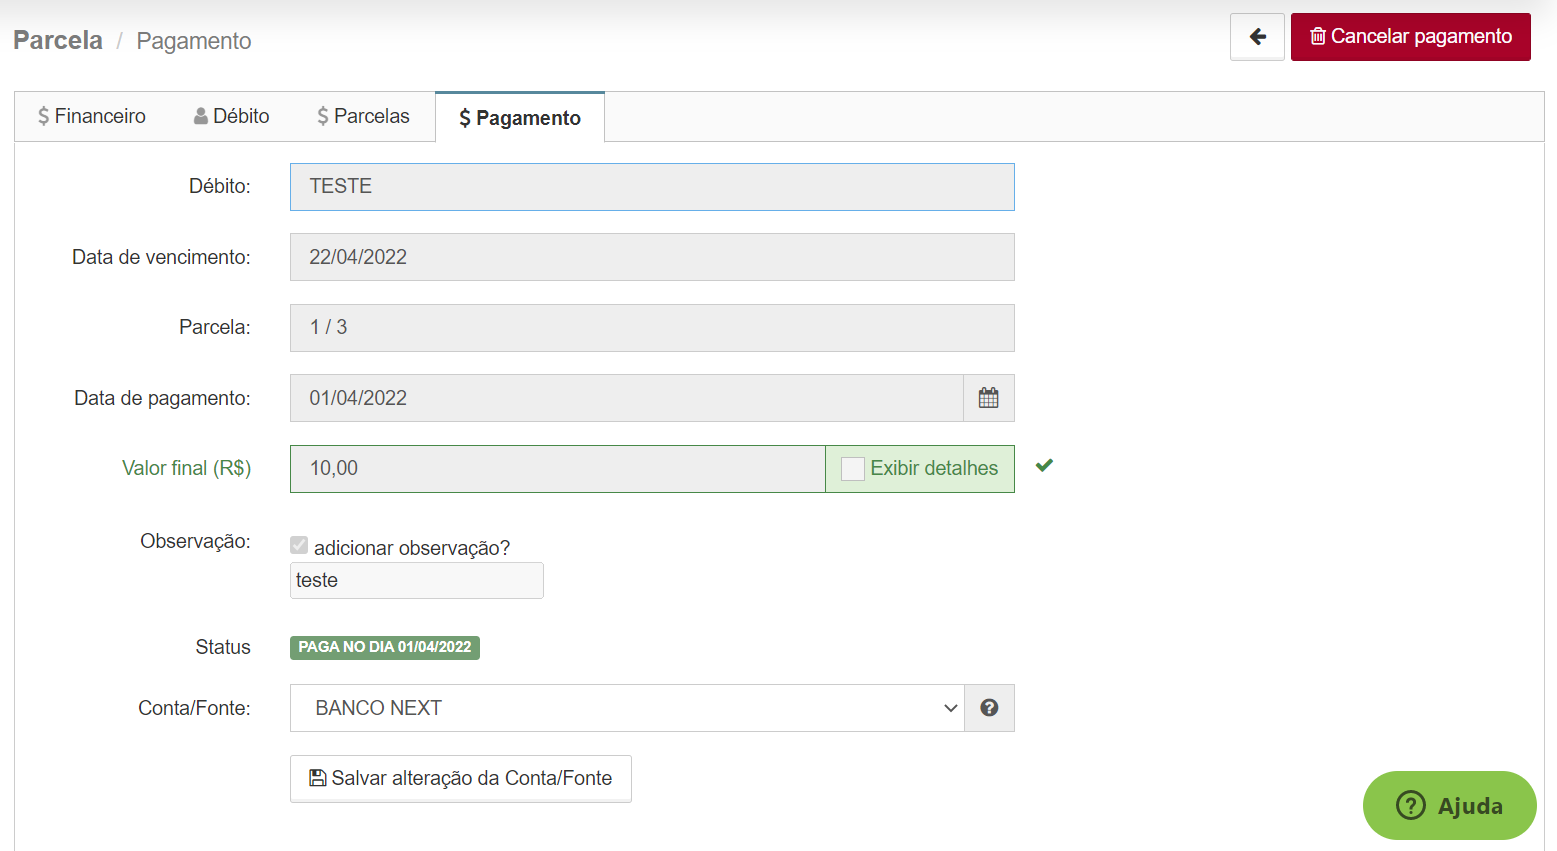
Task: Click the back arrow button
Action: (1257, 37)
